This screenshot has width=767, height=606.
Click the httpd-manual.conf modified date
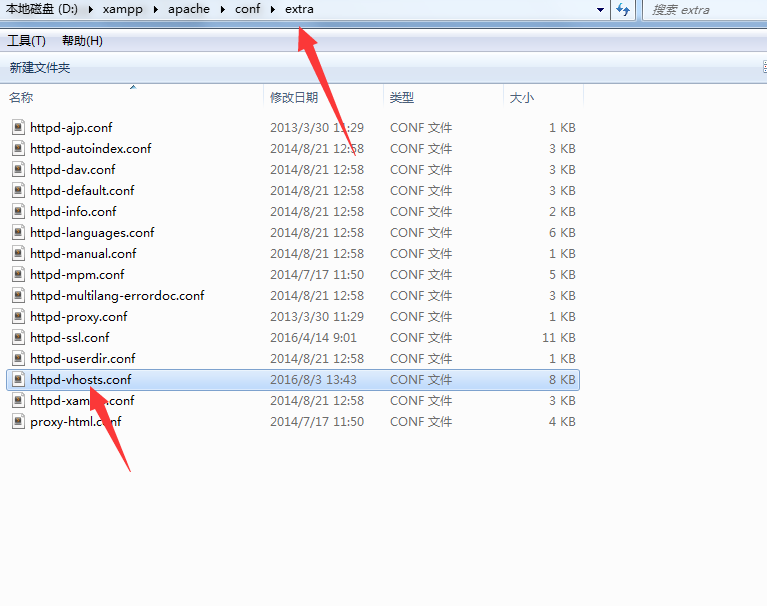coord(317,253)
